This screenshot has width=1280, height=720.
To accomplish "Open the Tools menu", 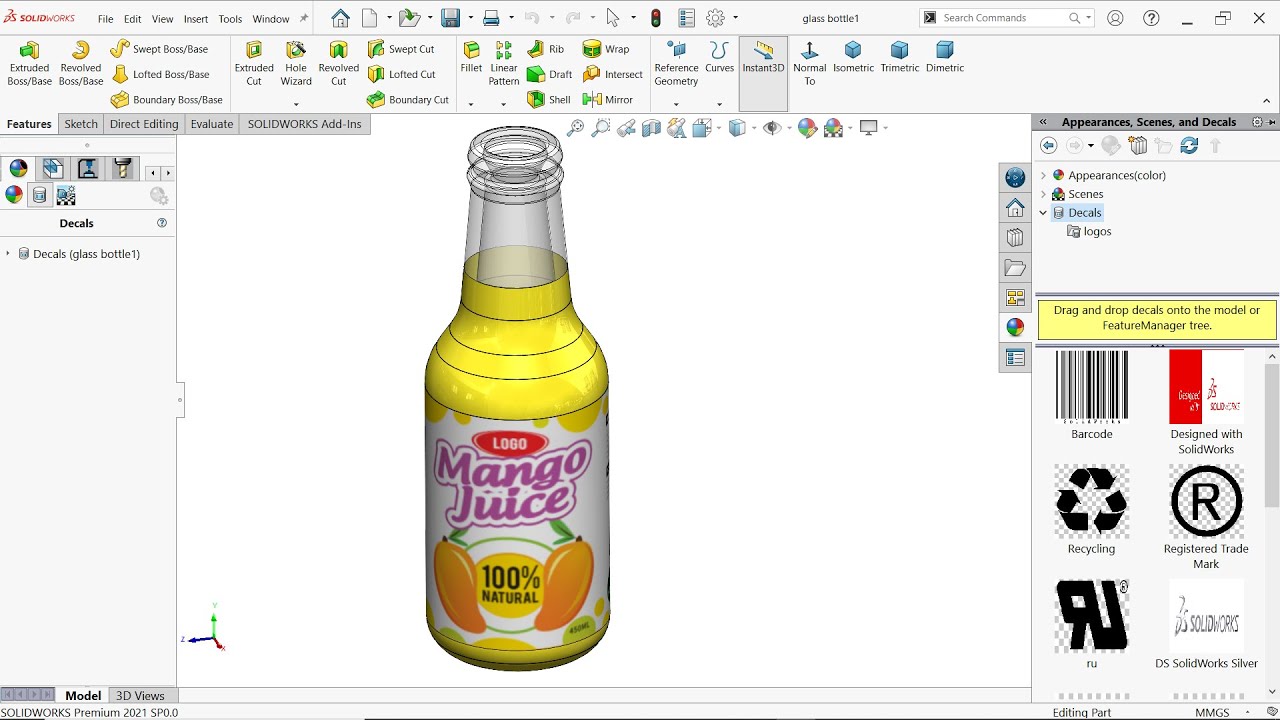I will coord(230,19).
